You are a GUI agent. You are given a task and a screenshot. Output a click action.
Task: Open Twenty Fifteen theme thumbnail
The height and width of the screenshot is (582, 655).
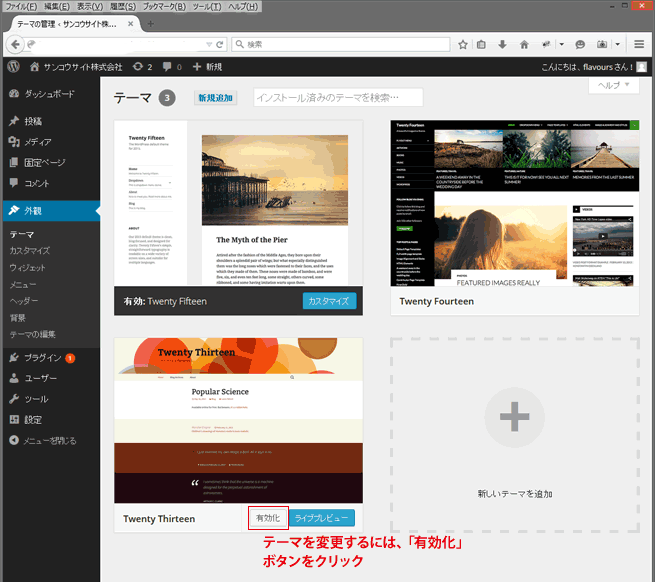tap(238, 203)
